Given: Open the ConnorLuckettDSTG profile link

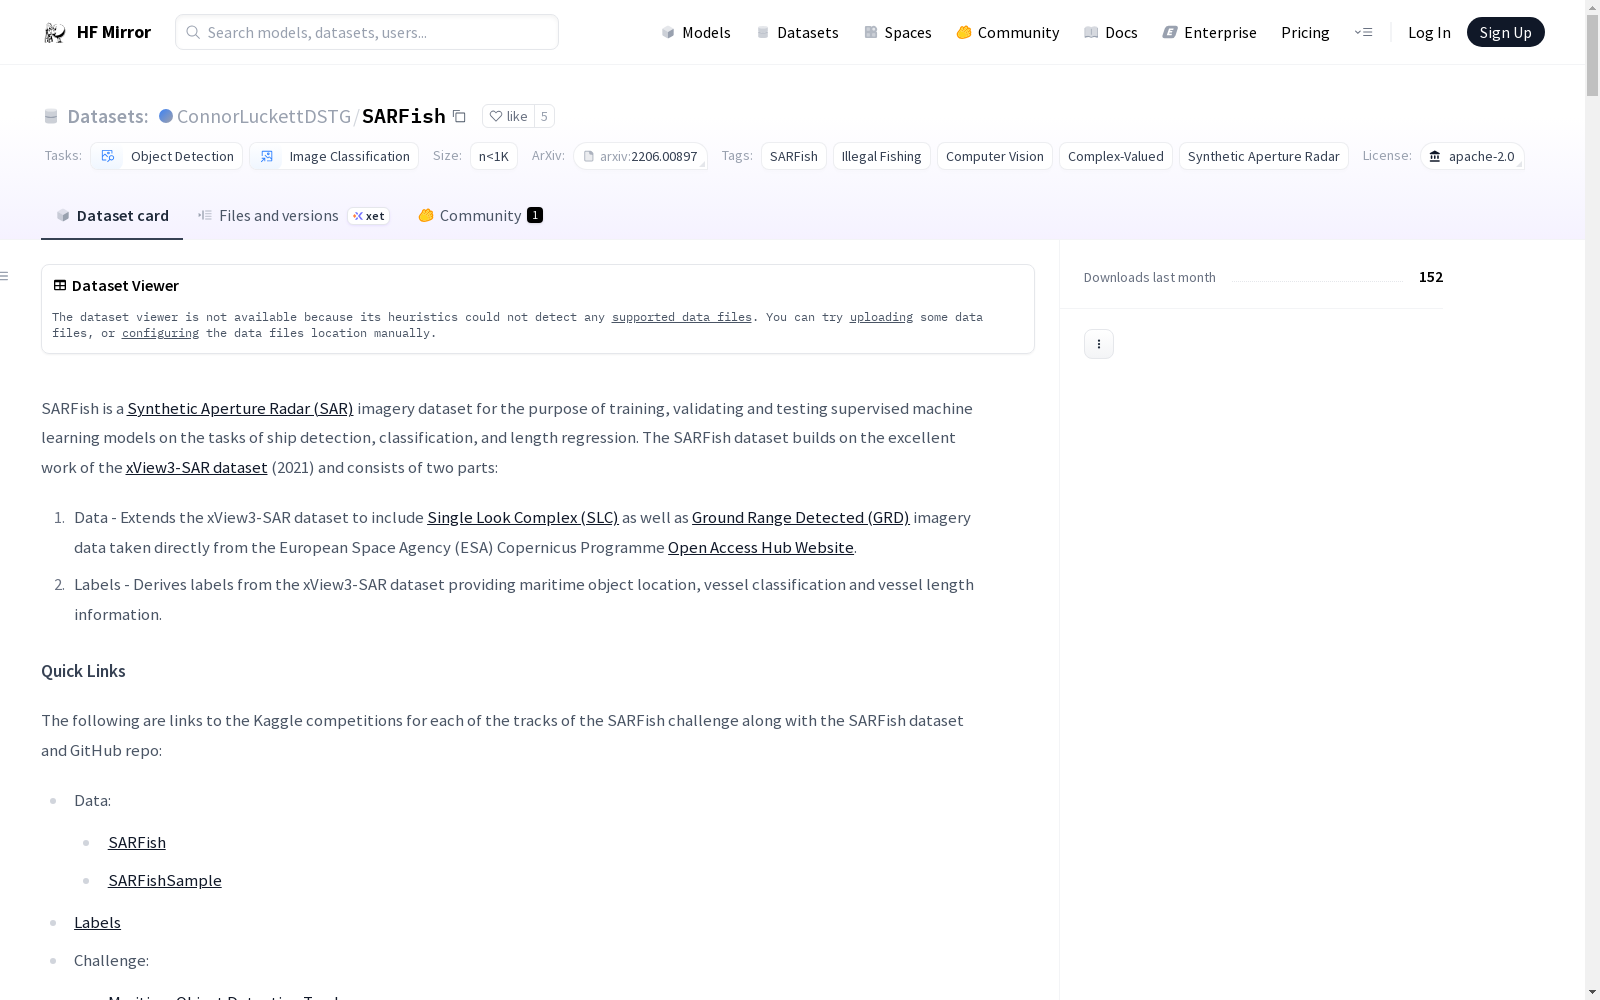Looking at the screenshot, I should [264, 116].
